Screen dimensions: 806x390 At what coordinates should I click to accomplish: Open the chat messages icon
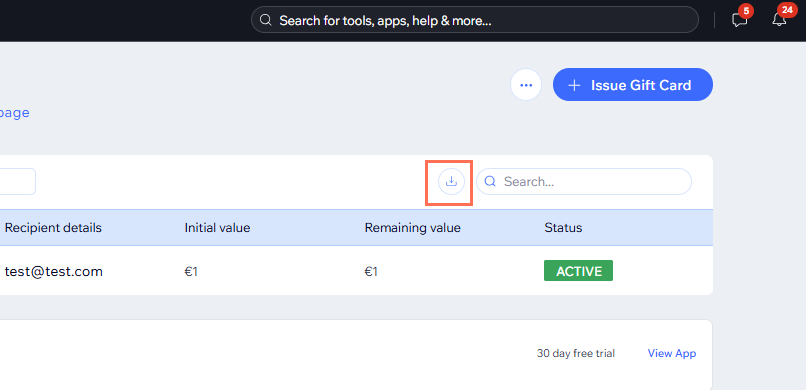[739, 20]
